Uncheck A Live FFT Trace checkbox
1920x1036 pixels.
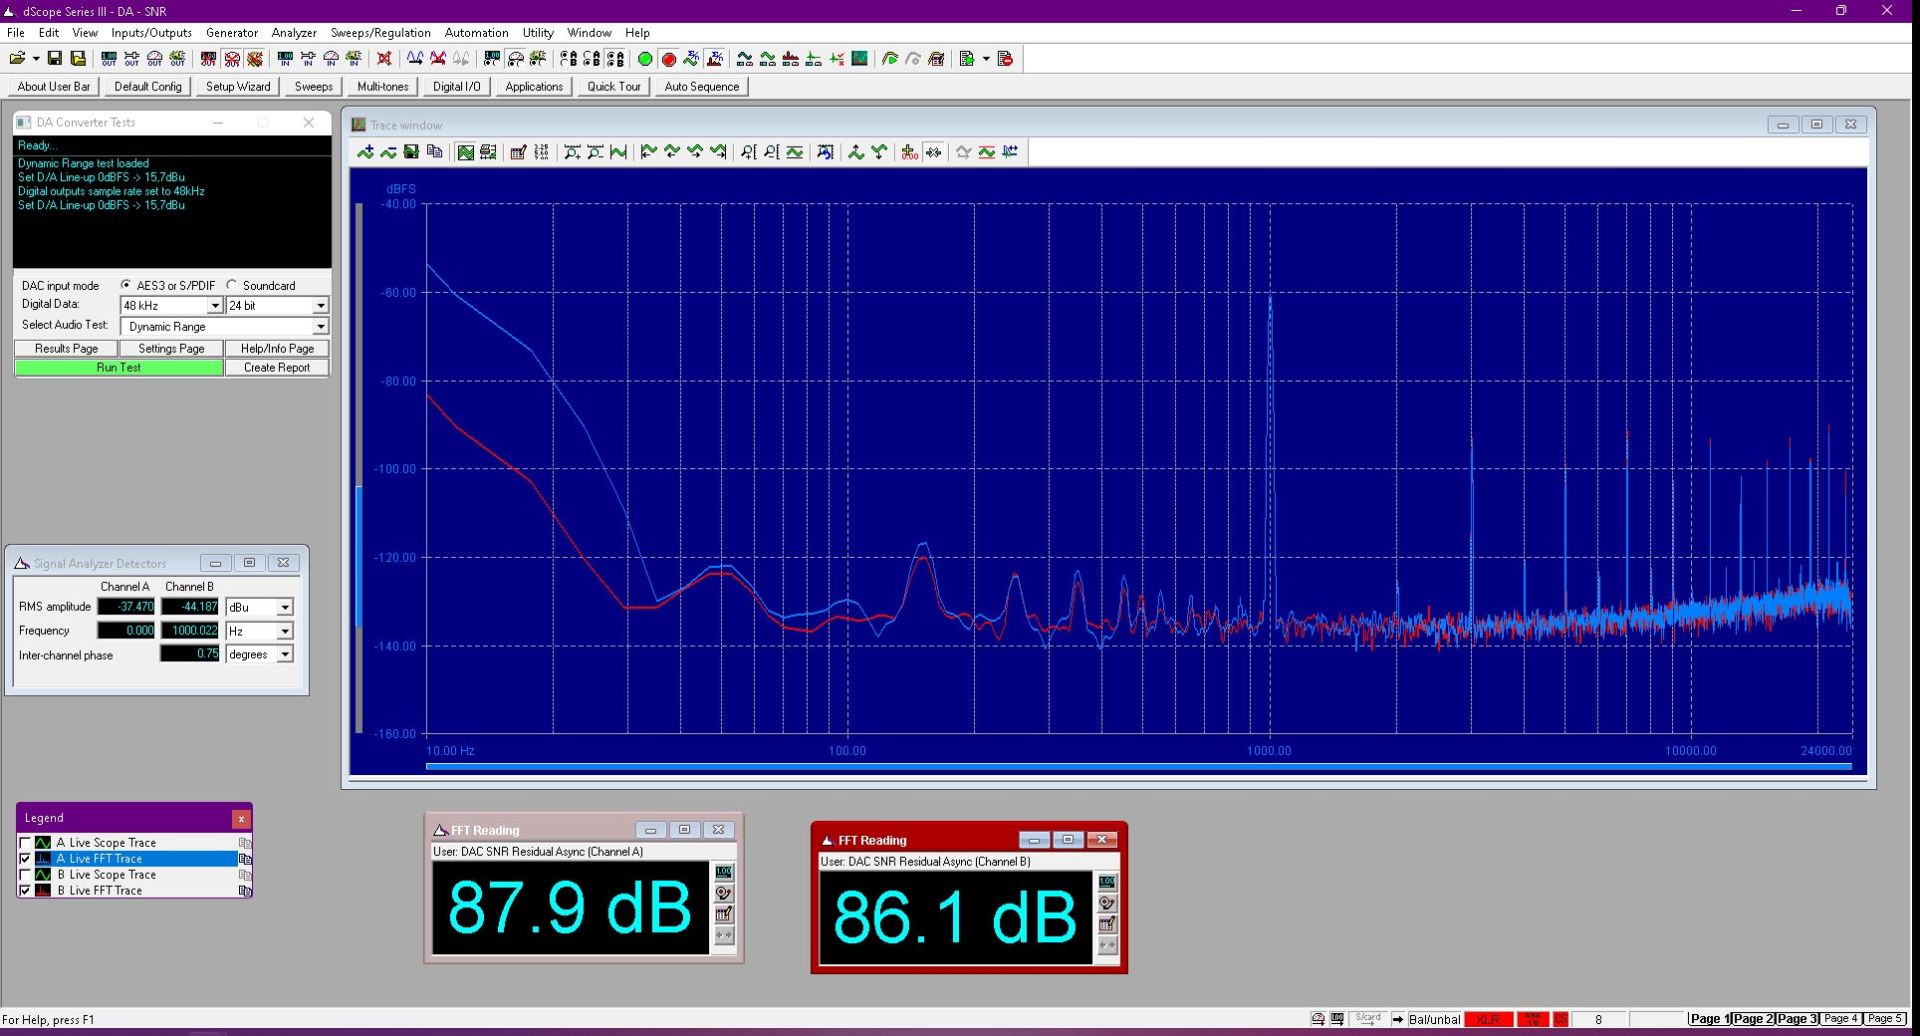tap(25, 859)
